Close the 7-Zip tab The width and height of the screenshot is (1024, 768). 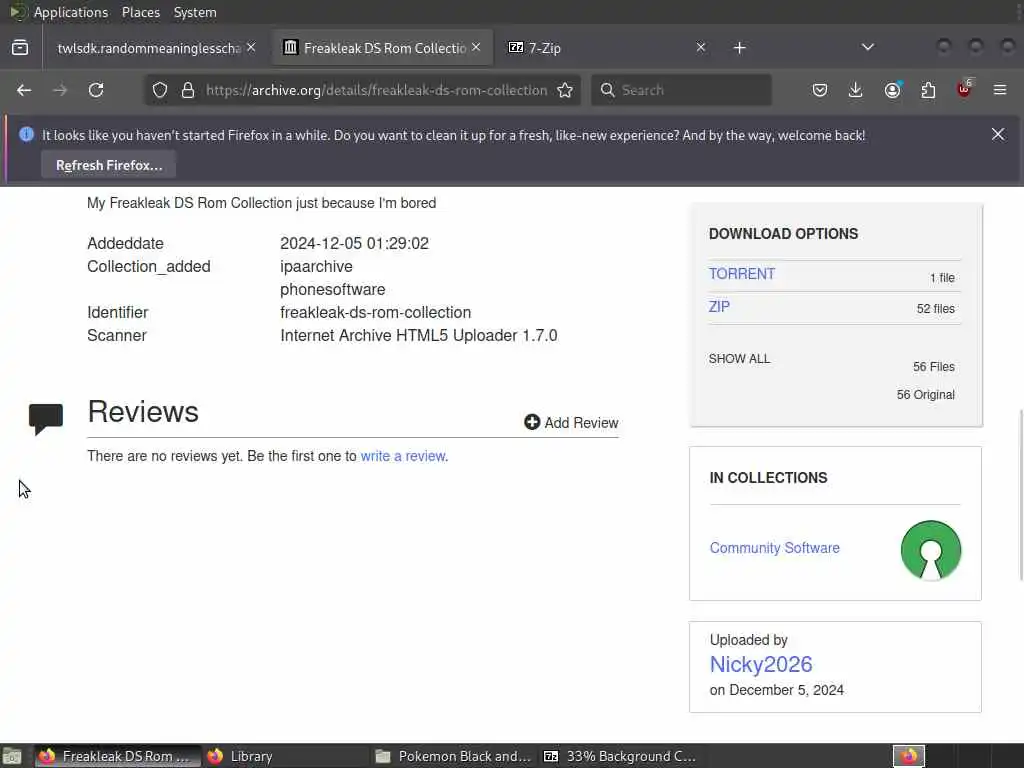click(701, 48)
